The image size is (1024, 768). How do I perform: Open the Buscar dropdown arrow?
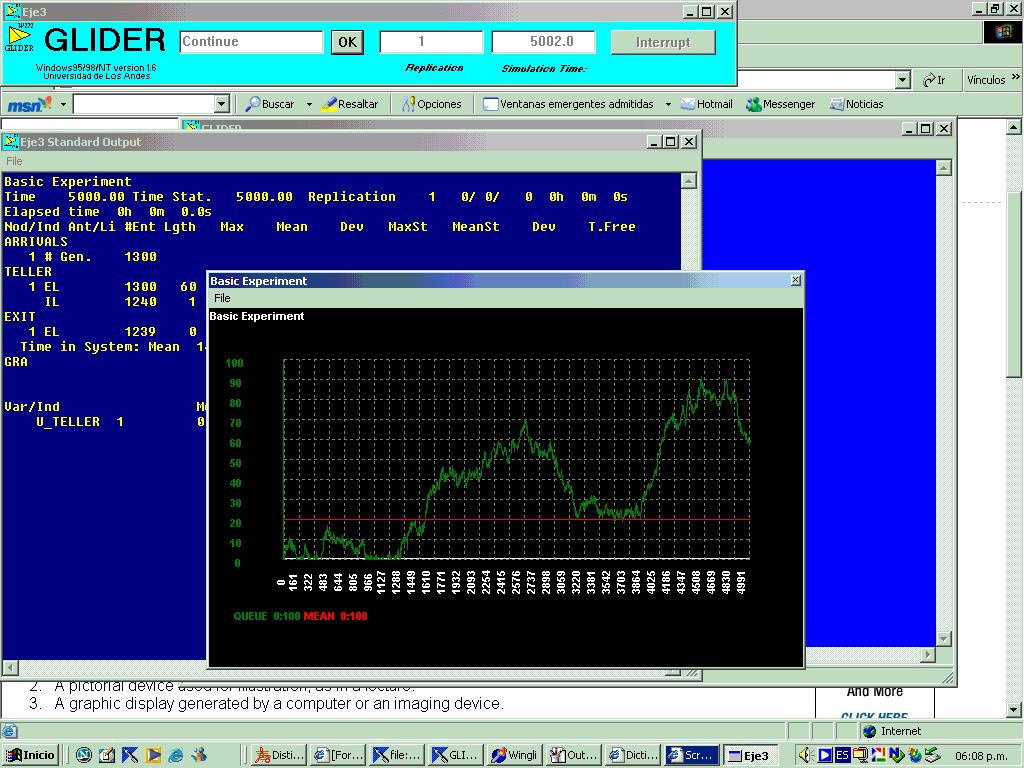pyautogui.click(x=309, y=104)
